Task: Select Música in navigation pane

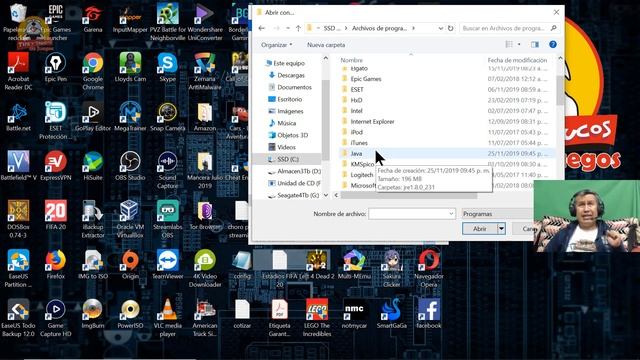Action: click(x=287, y=123)
